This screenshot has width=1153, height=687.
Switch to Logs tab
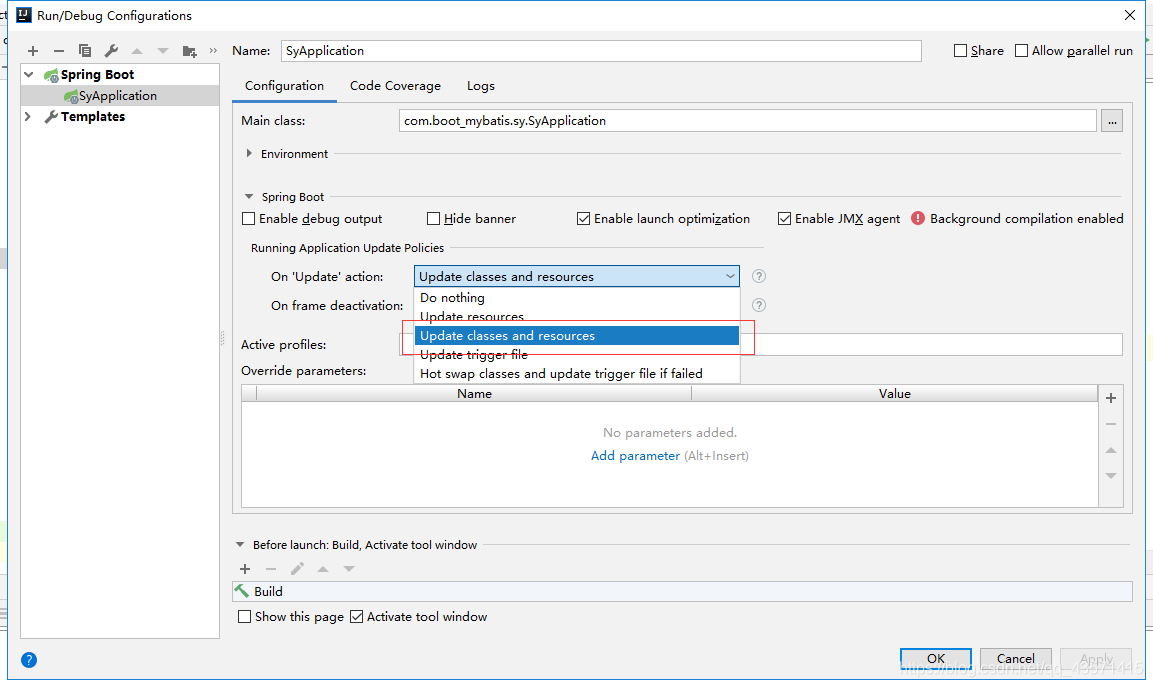click(481, 85)
